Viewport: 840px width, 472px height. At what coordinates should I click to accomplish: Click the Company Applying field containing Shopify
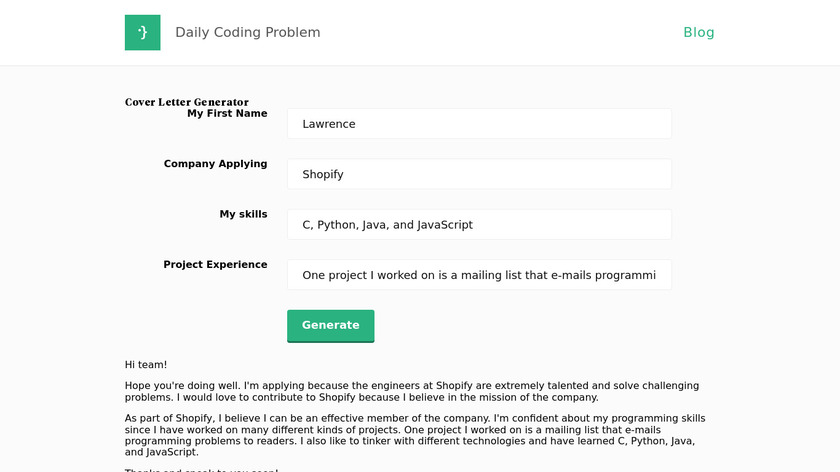[479, 174]
